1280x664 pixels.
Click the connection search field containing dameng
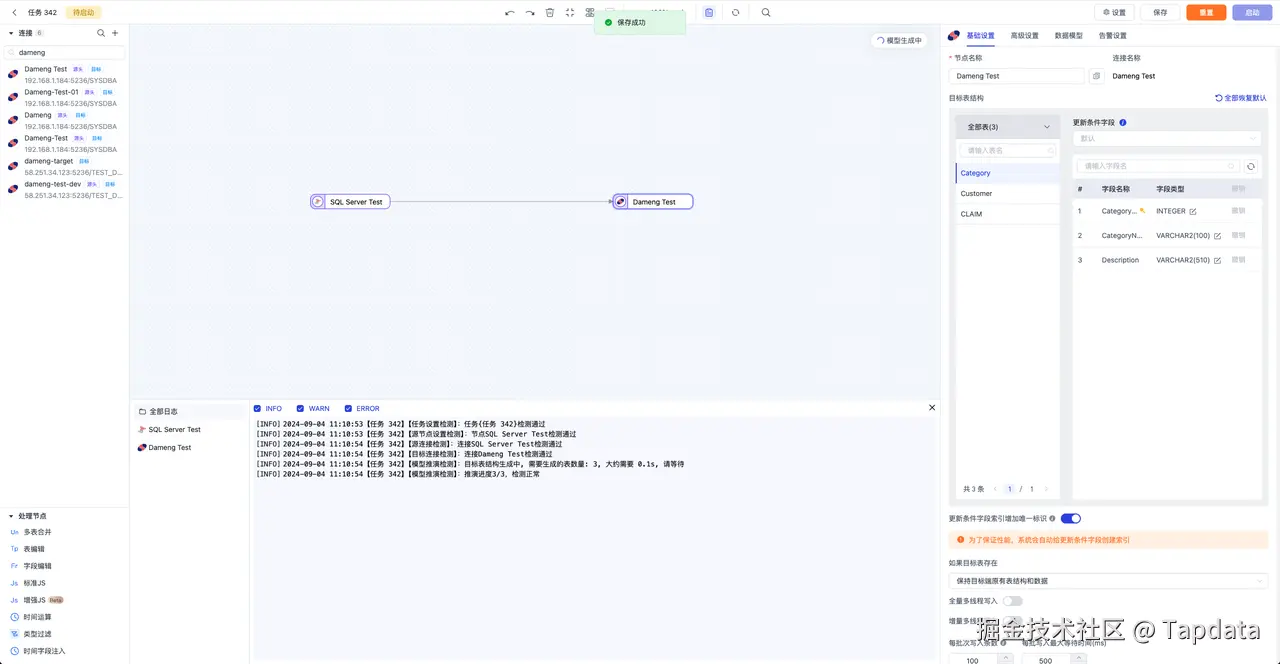(x=64, y=52)
